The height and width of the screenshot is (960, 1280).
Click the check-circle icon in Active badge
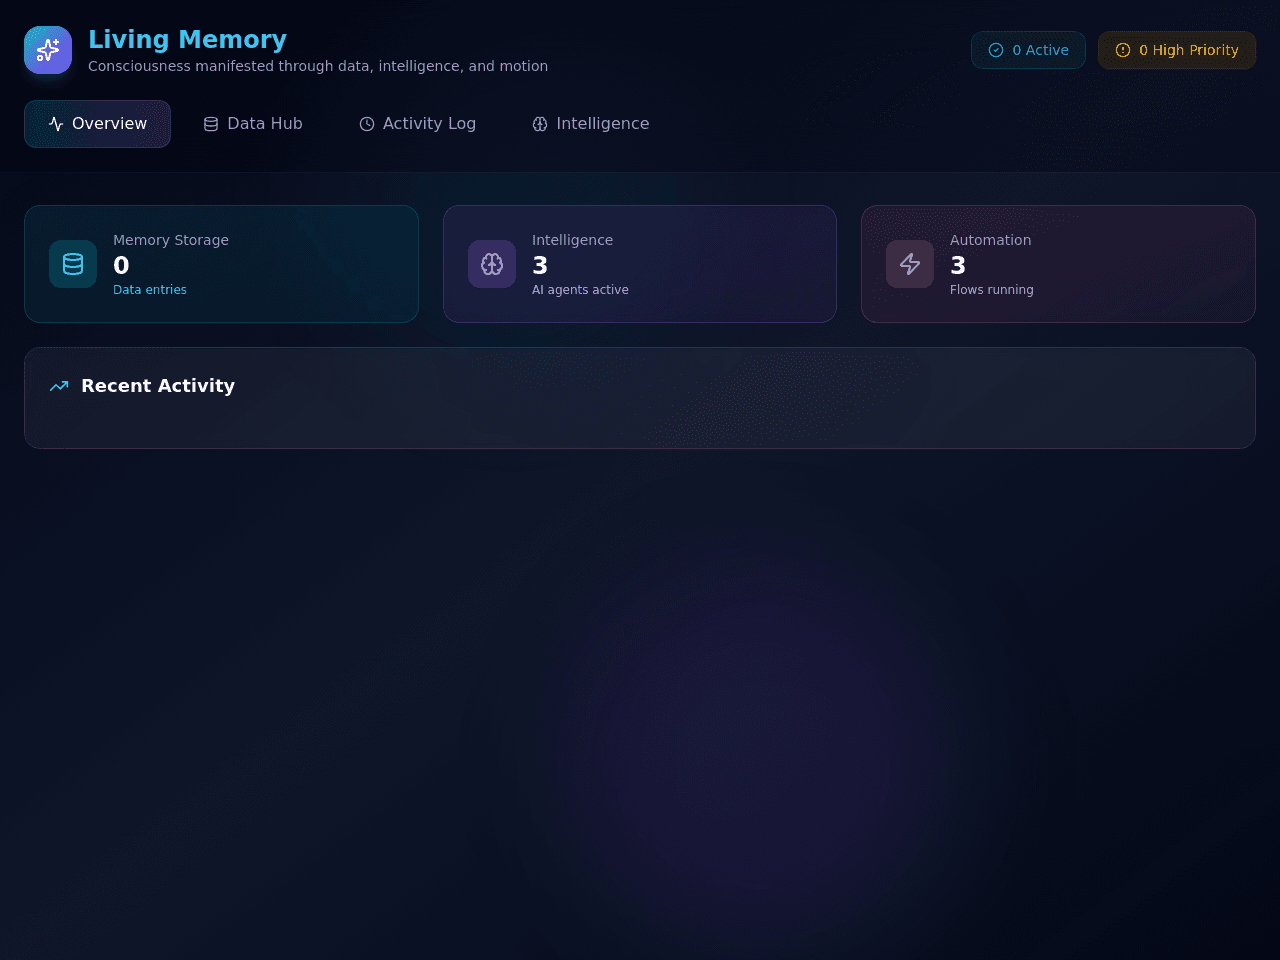(x=996, y=50)
